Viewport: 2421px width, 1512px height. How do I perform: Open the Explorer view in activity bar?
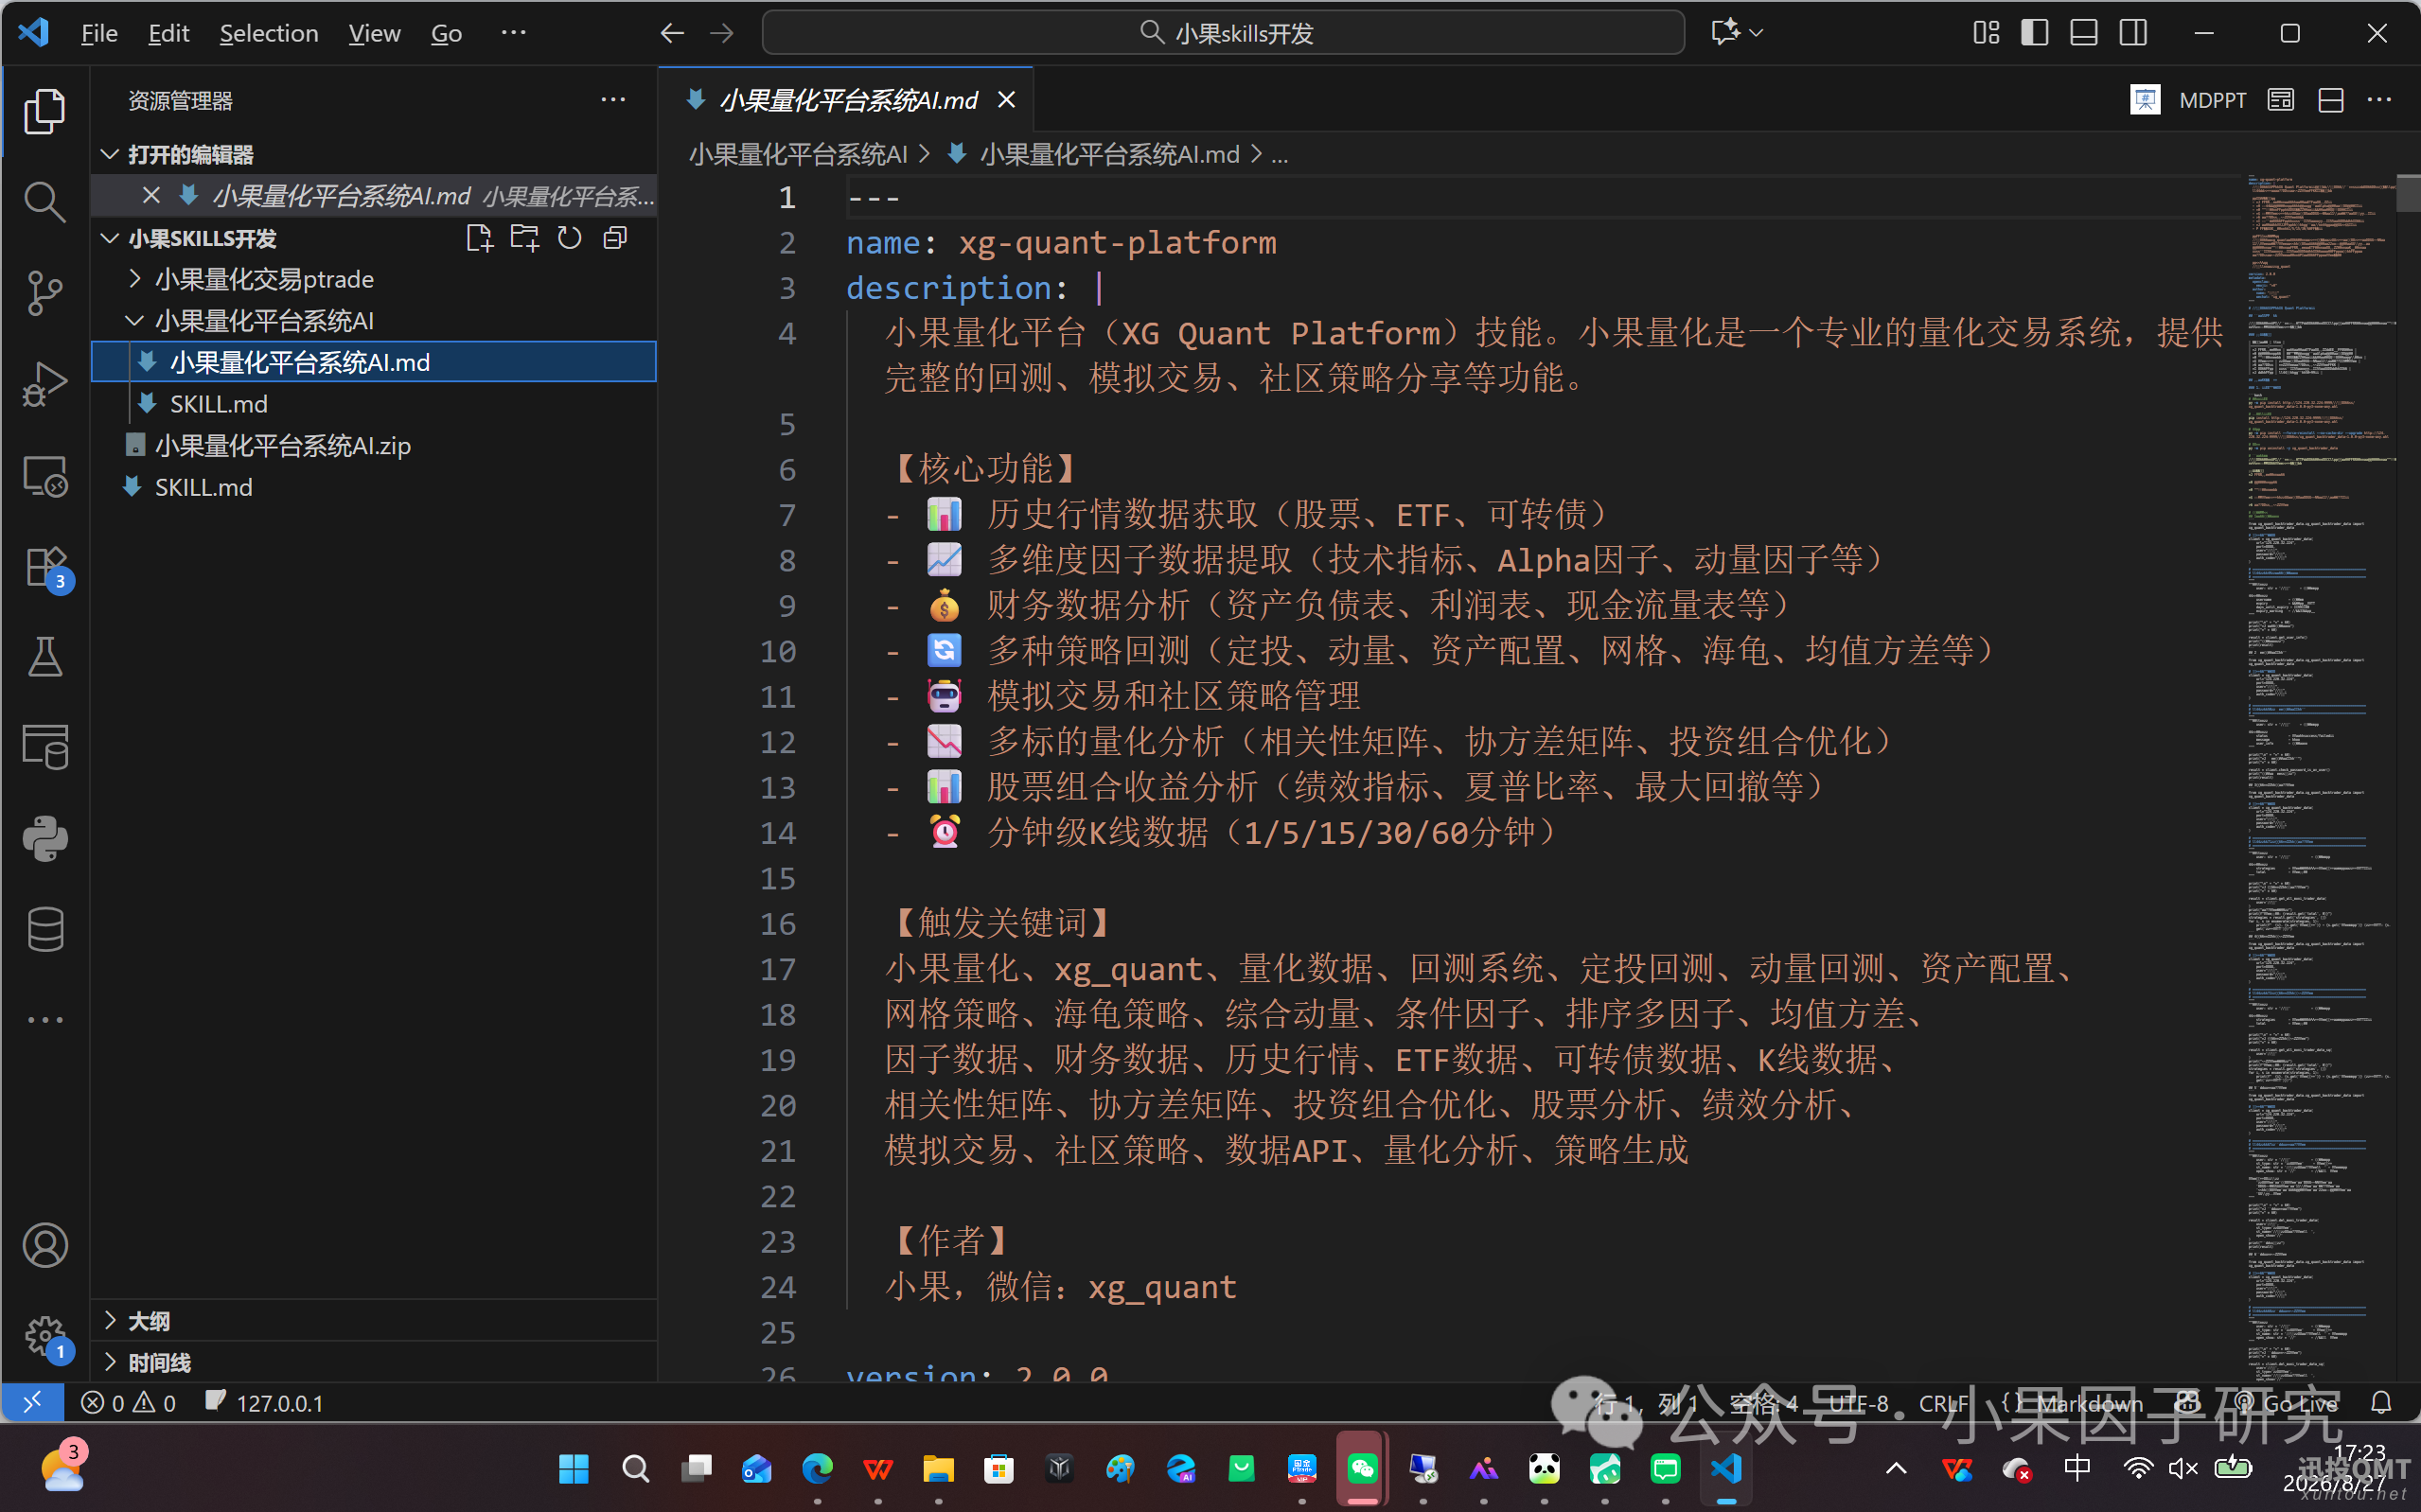45,110
